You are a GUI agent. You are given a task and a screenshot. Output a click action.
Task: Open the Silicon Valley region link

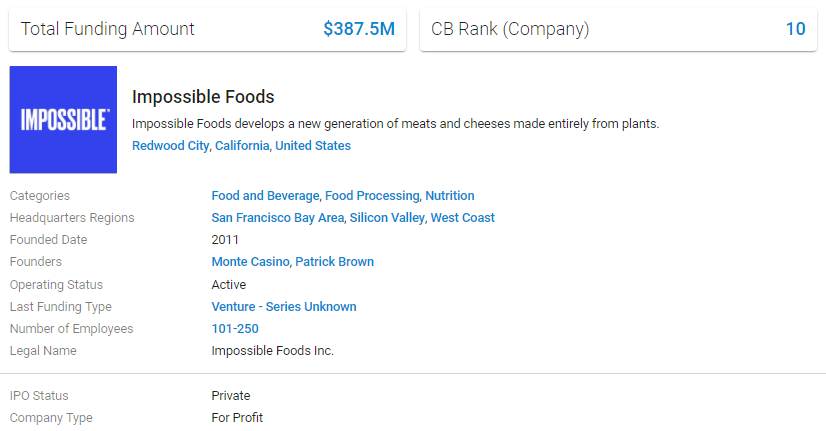(387, 218)
